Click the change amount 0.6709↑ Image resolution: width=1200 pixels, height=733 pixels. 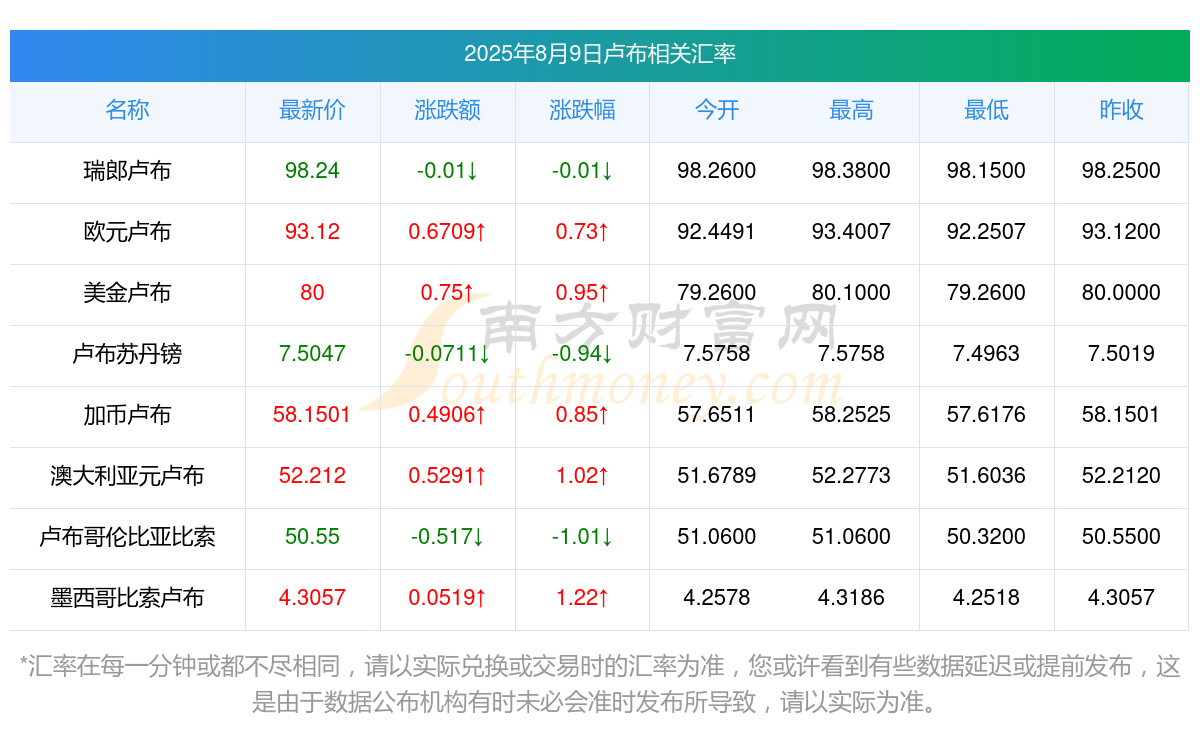[448, 232]
